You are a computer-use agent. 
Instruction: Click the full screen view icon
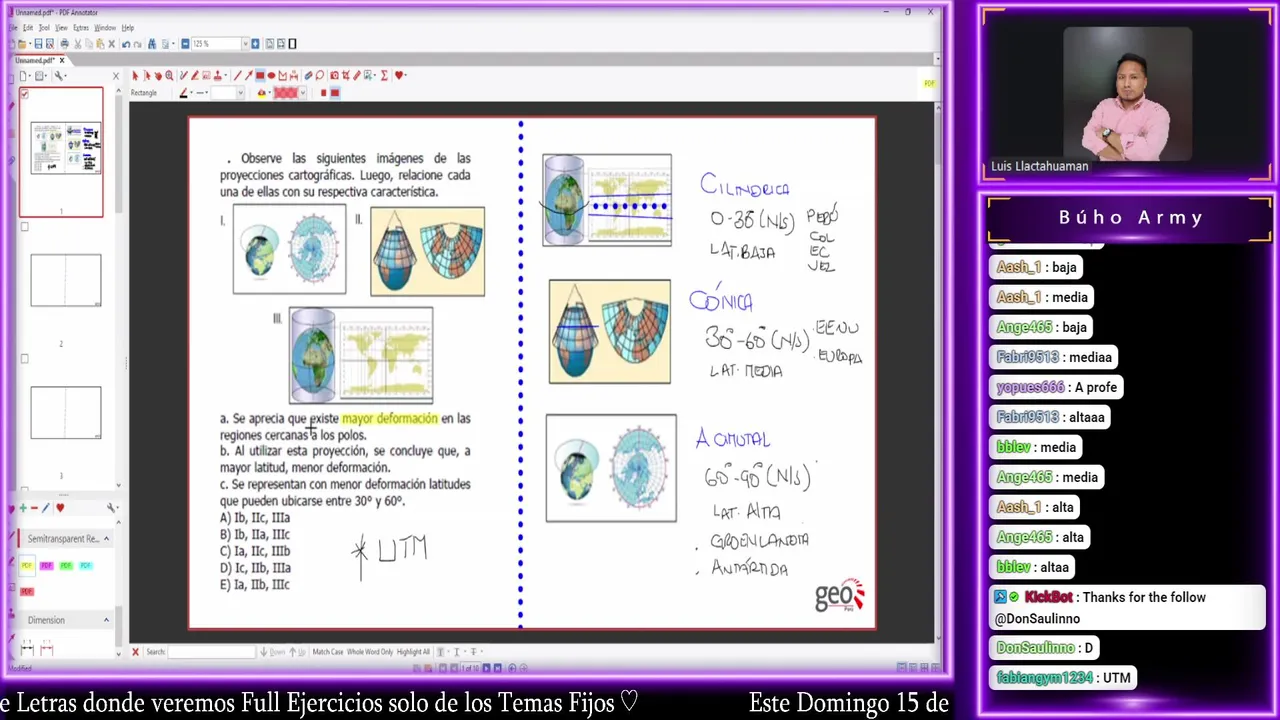[292, 44]
